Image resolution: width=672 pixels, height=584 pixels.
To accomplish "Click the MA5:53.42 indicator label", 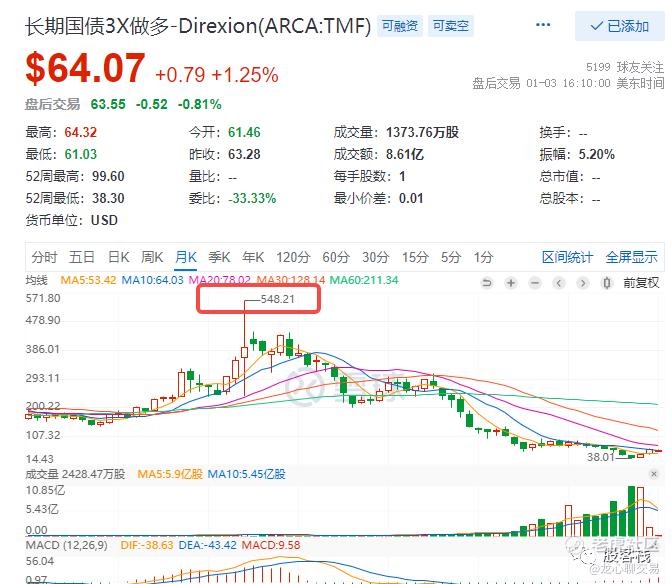I will pyautogui.click(x=88, y=280).
